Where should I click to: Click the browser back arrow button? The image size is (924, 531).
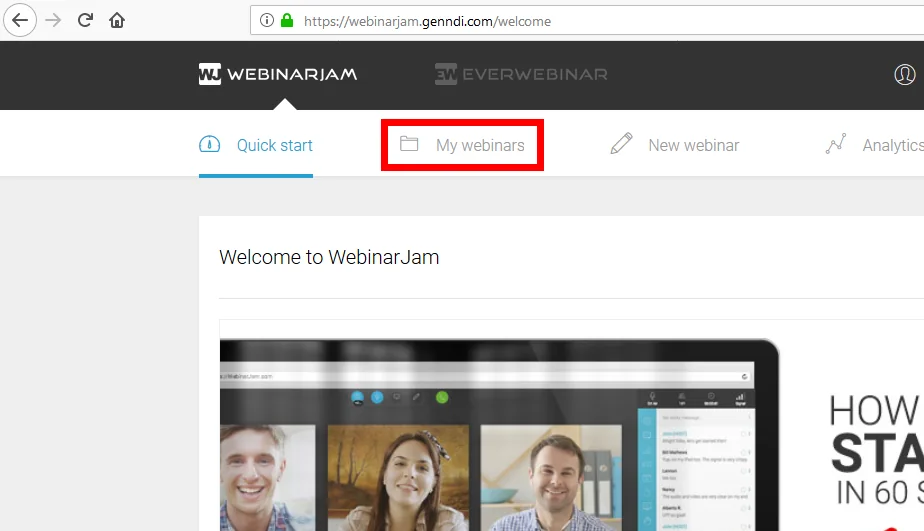tap(20, 21)
